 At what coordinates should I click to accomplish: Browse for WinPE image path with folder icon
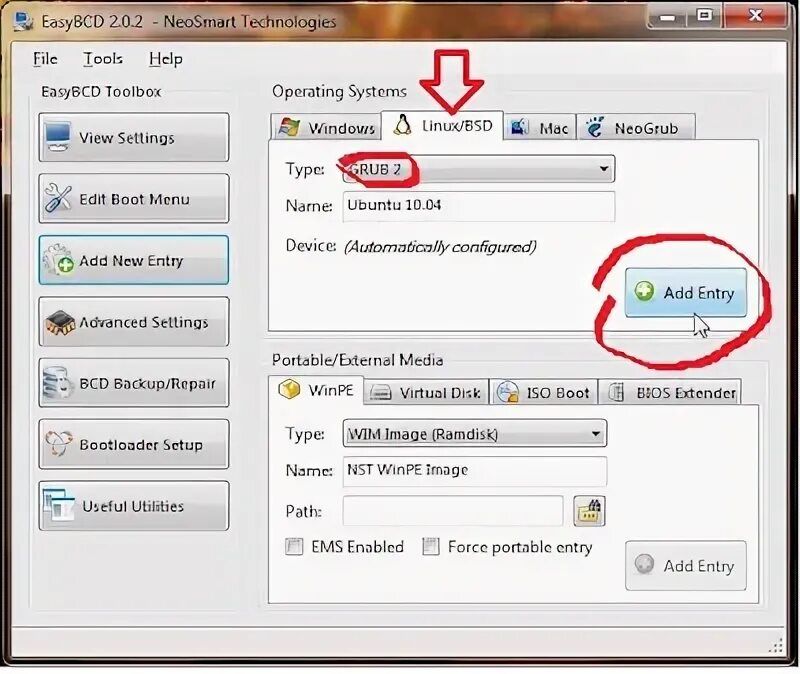589,510
